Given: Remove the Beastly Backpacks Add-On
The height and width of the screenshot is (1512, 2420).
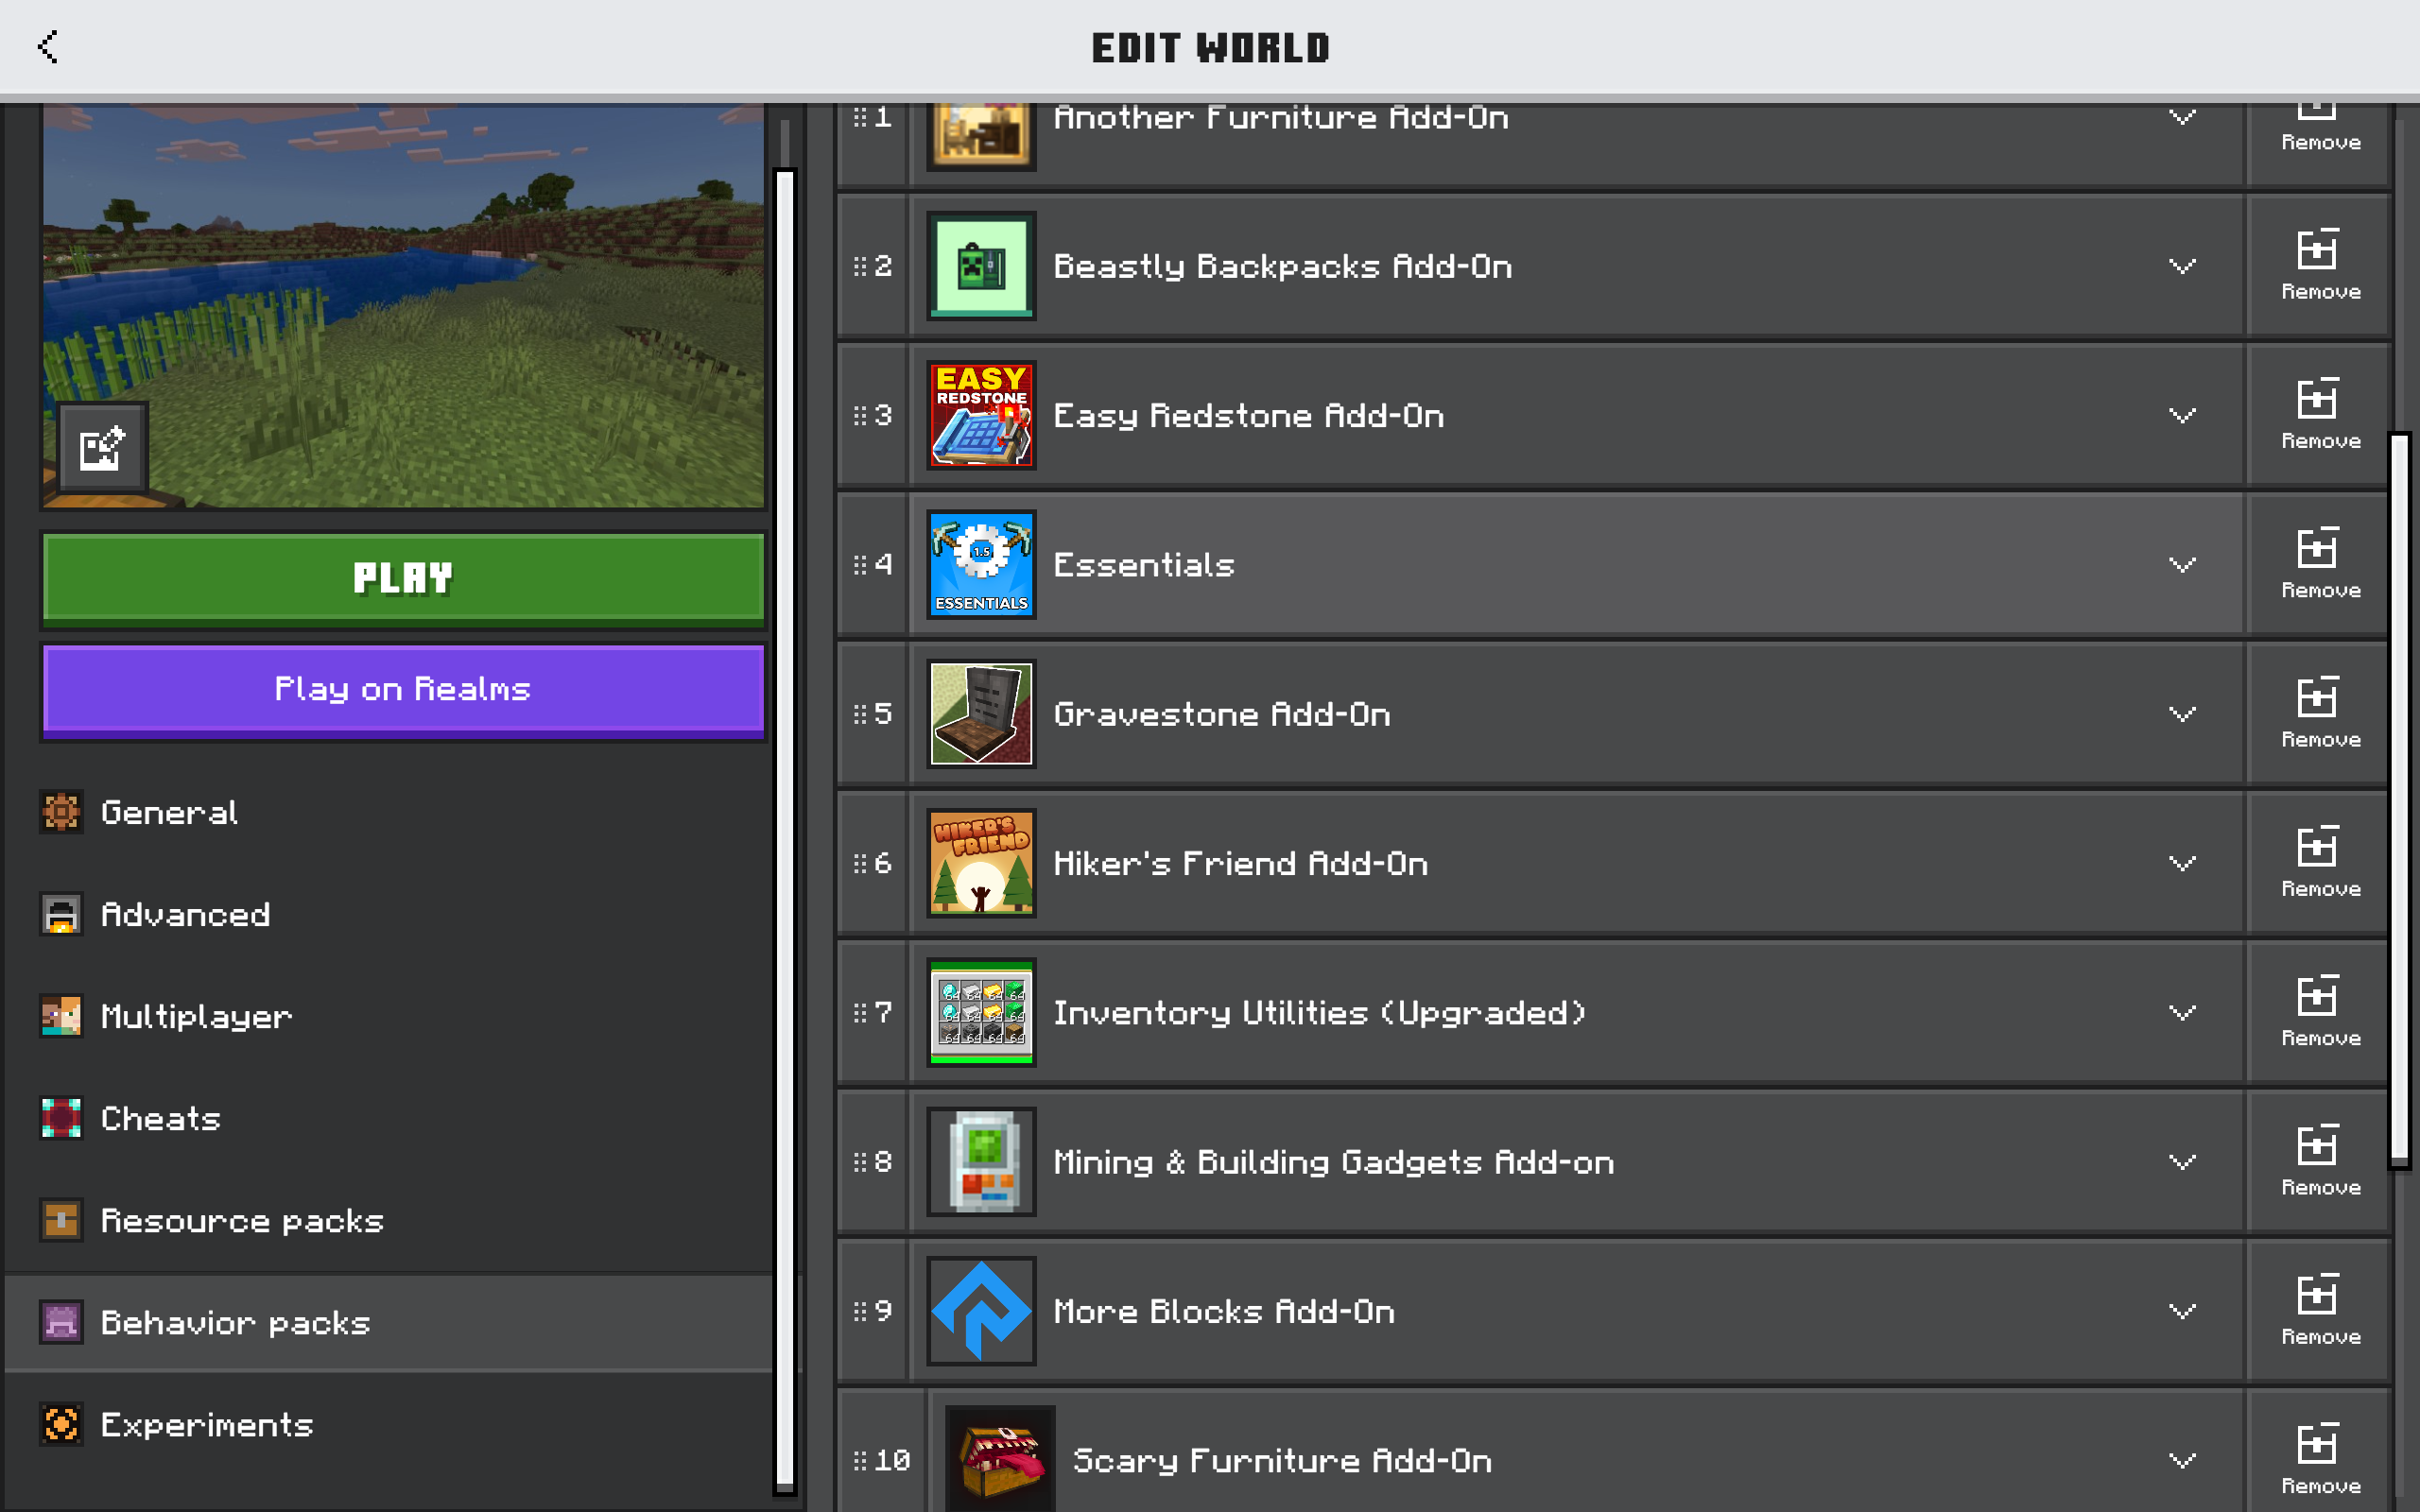Looking at the screenshot, I should coord(2319,266).
